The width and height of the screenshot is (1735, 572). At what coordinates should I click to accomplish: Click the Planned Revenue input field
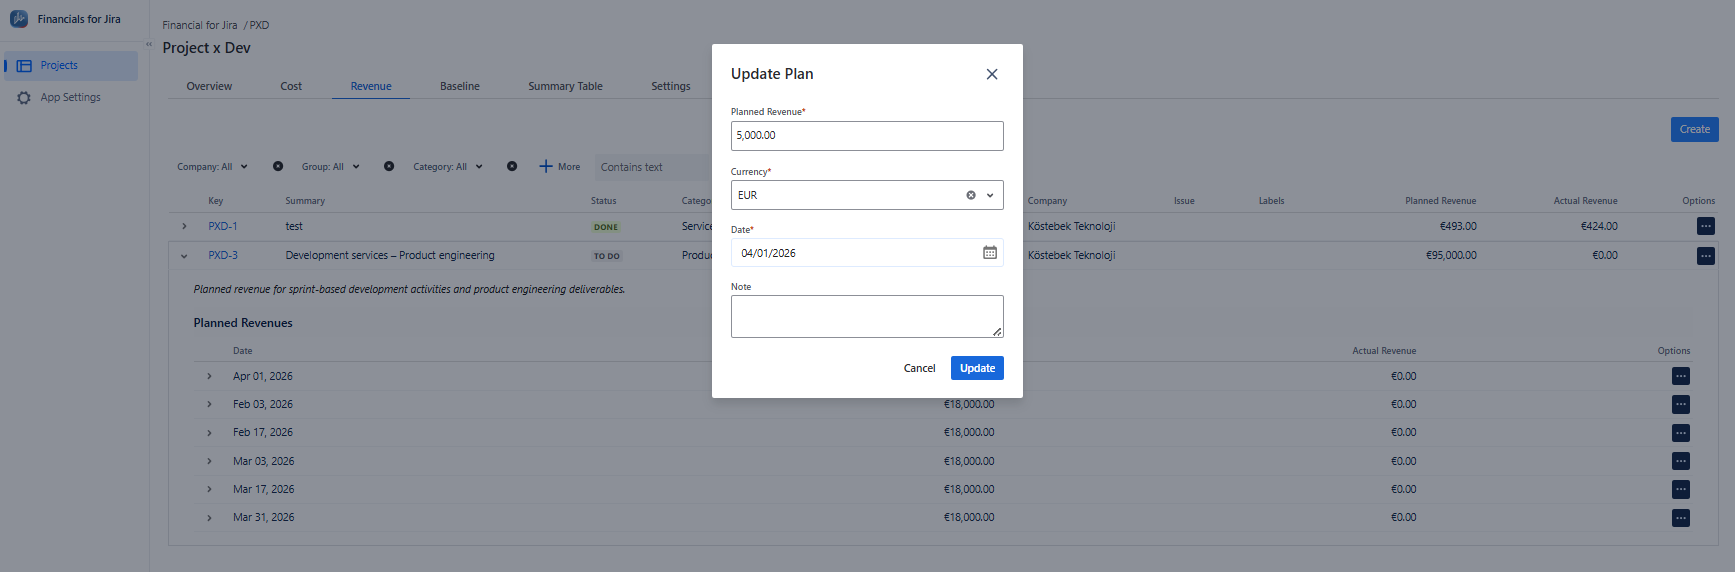coord(867,136)
